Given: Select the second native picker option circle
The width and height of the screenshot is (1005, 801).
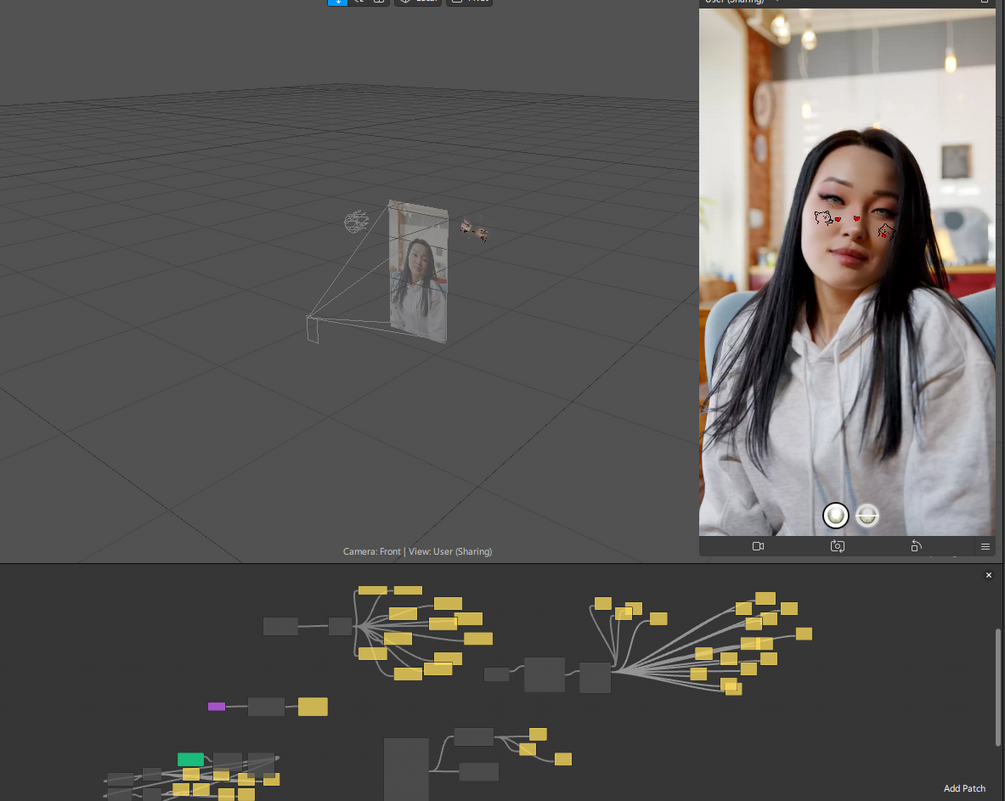Looking at the screenshot, I should point(867,515).
